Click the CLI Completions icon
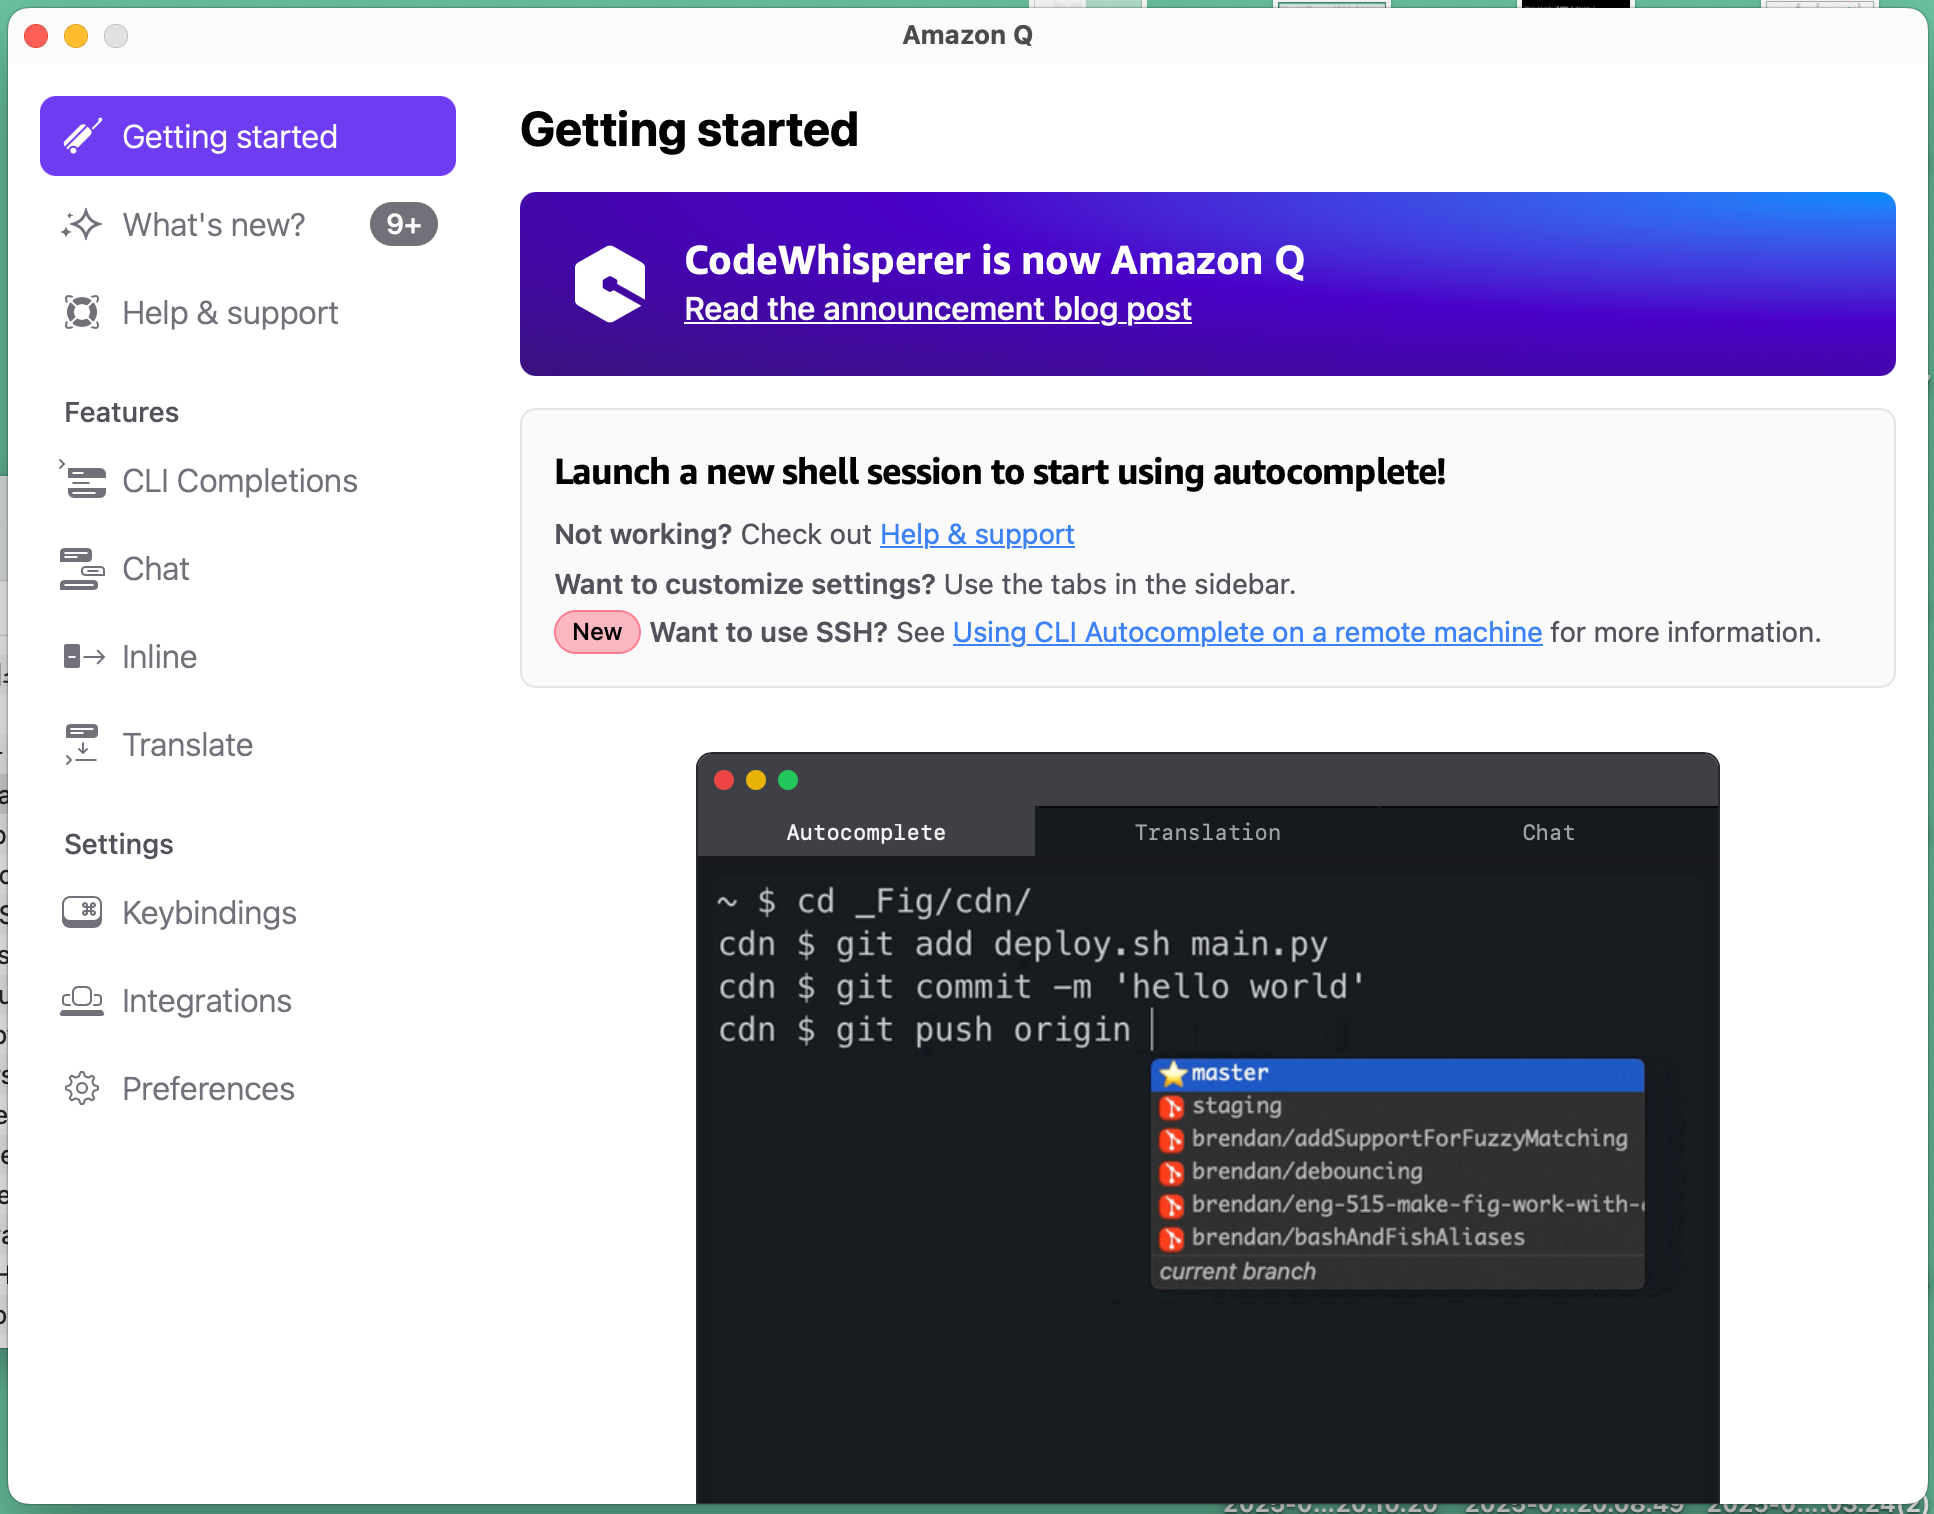The width and height of the screenshot is (1934, 1514). 82,480
